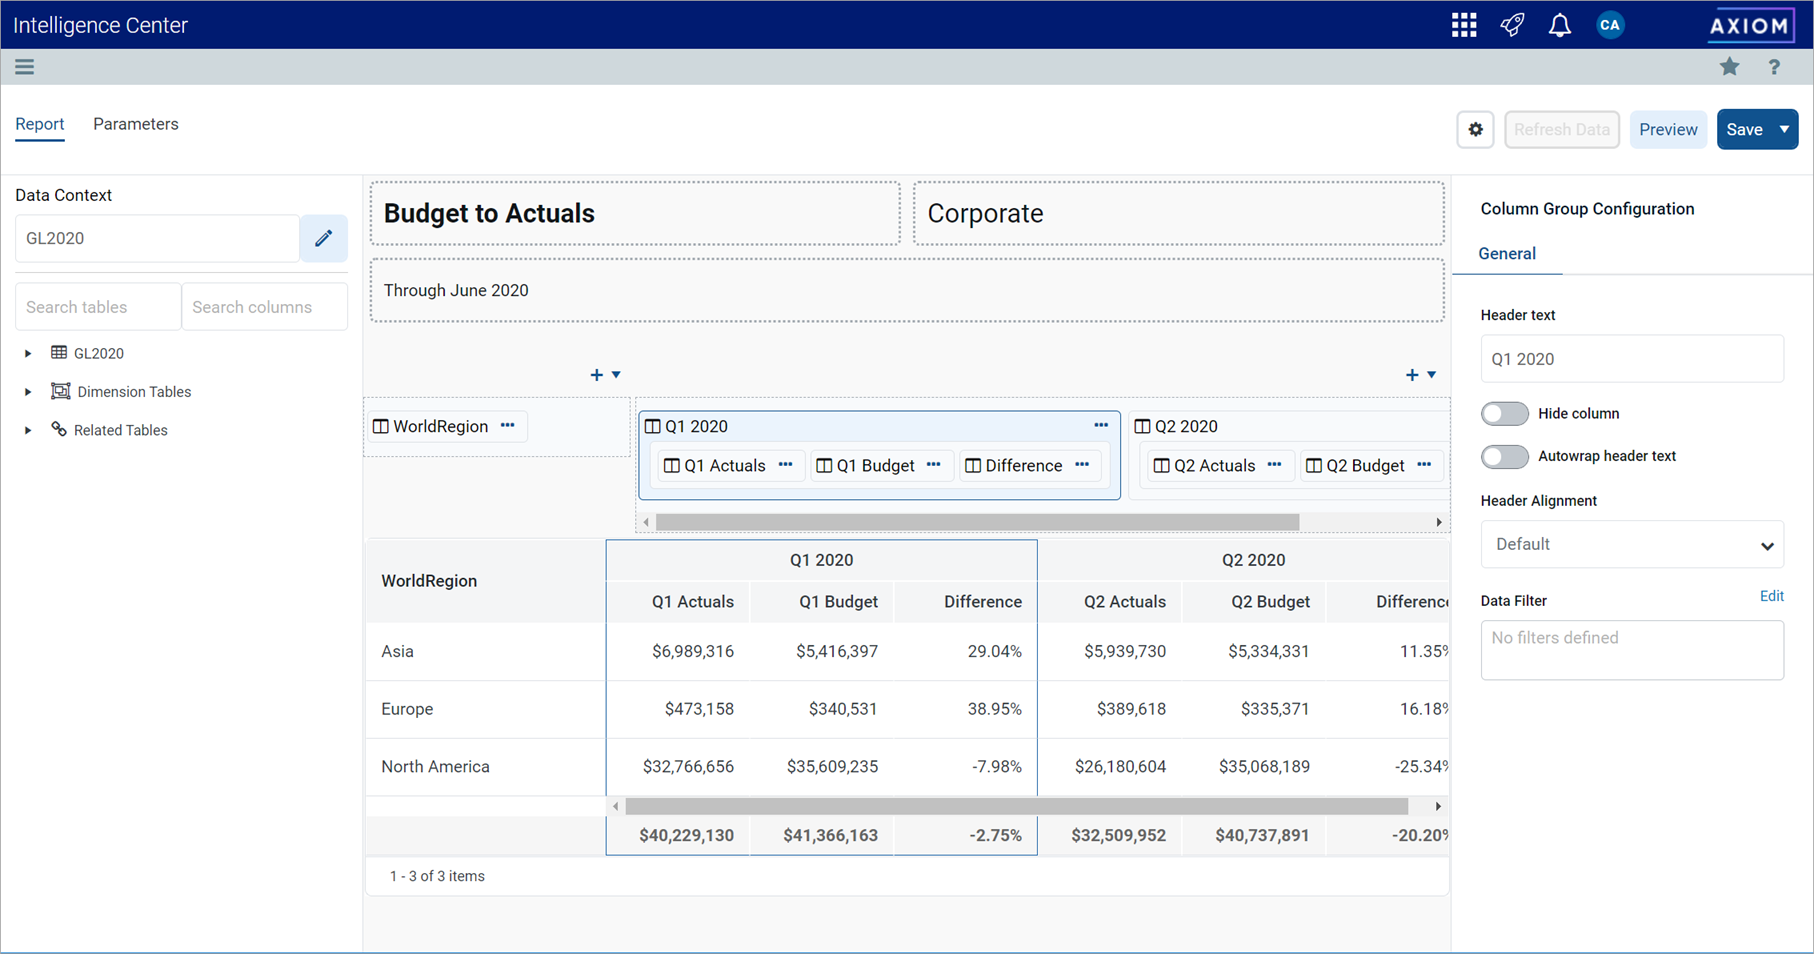
Task: Click the Preview button
Action: (x=1667, y=130)
